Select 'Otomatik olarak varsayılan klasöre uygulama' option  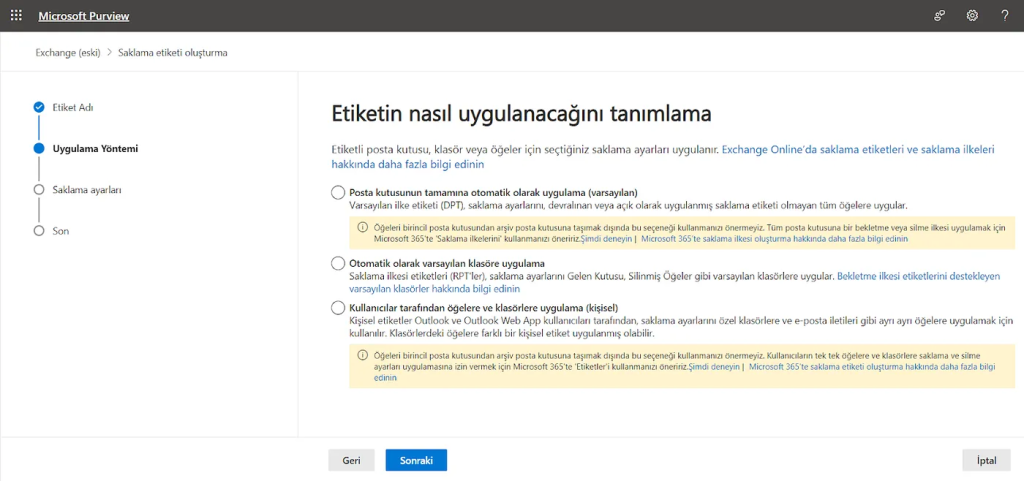[x=337, y=263]
